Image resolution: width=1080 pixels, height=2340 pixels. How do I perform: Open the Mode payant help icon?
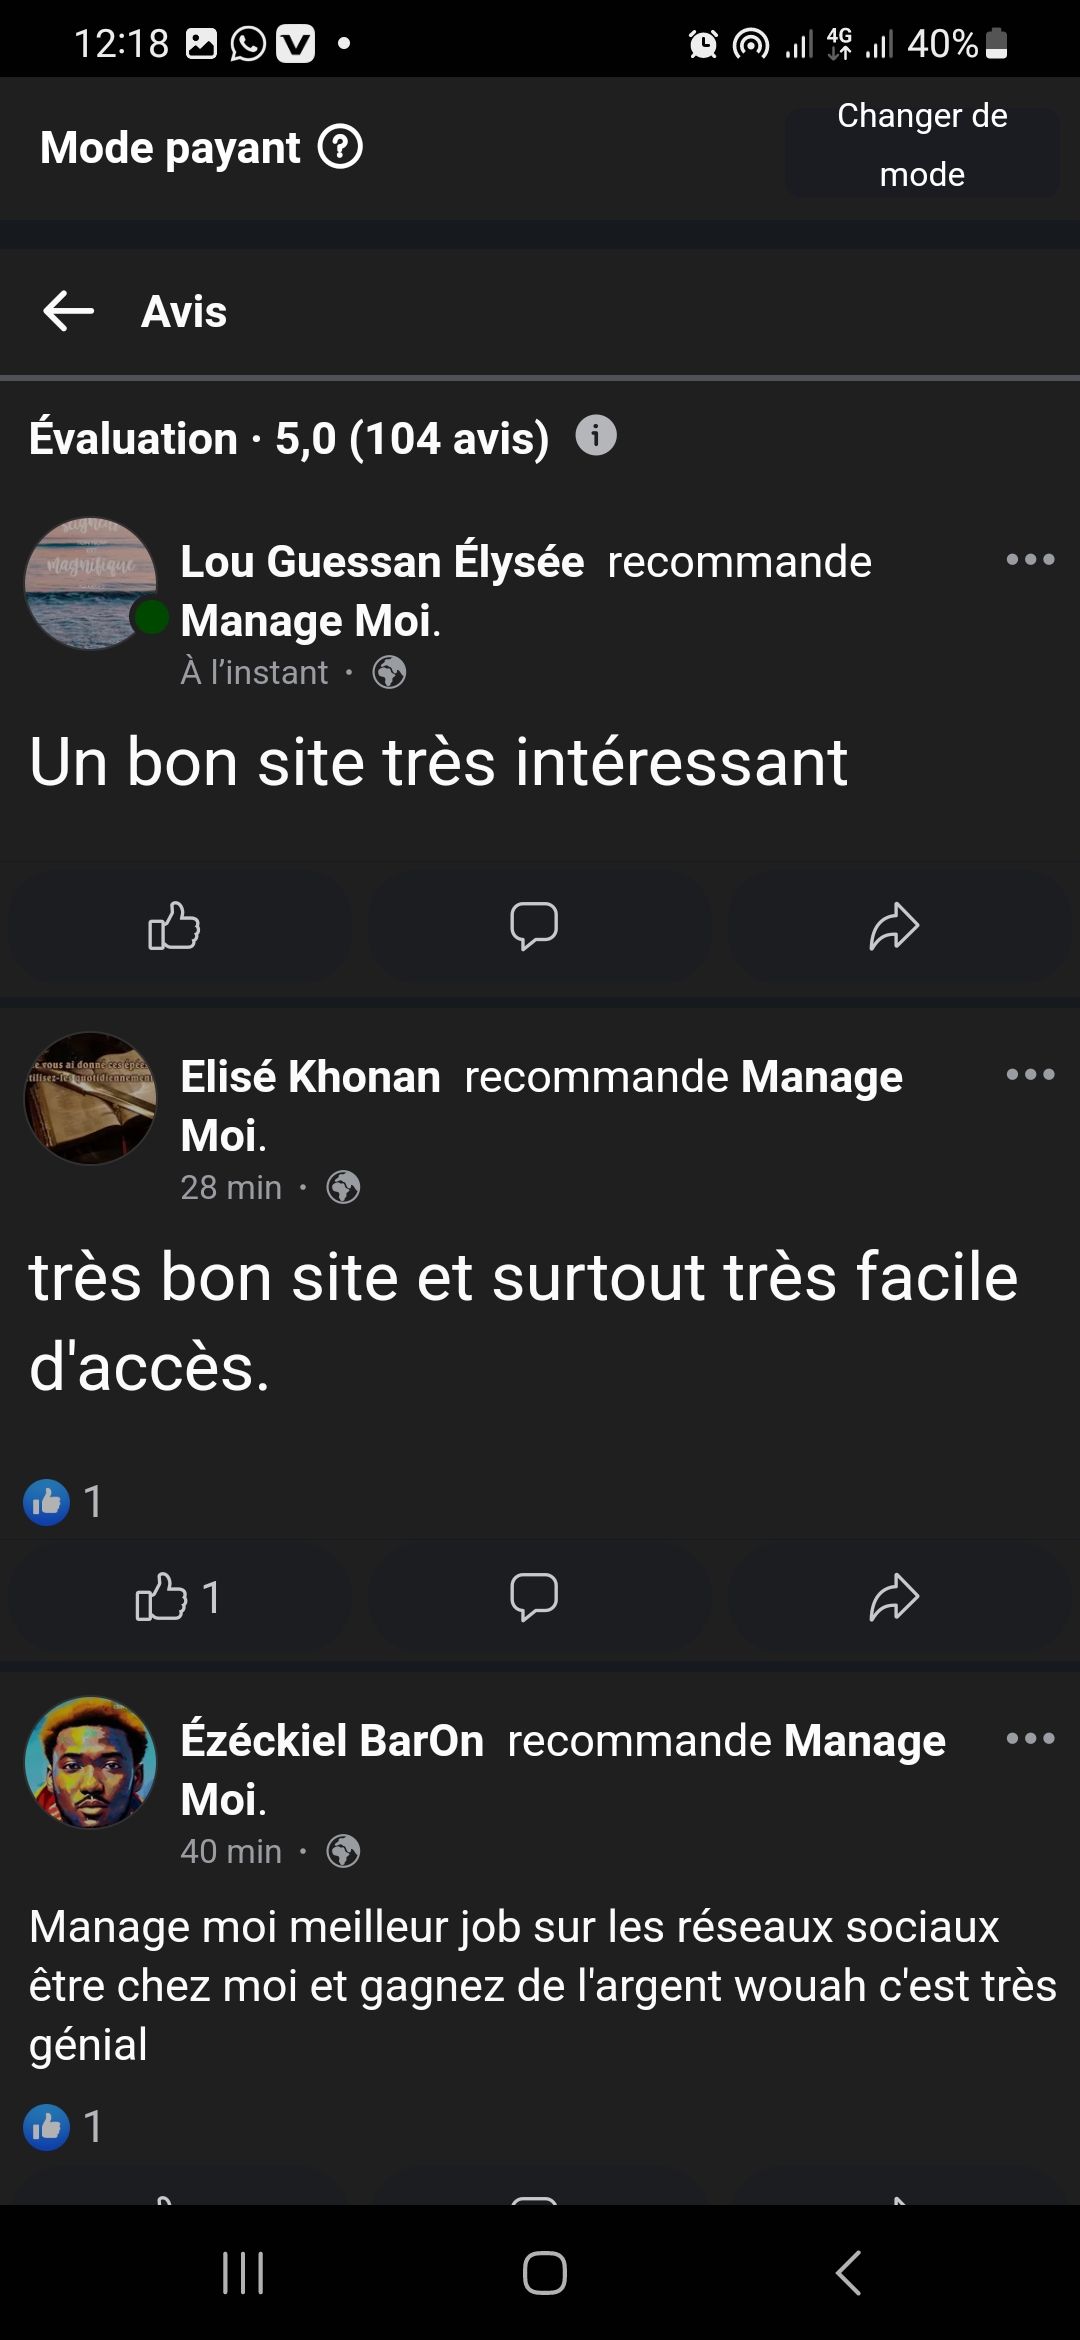340,148
